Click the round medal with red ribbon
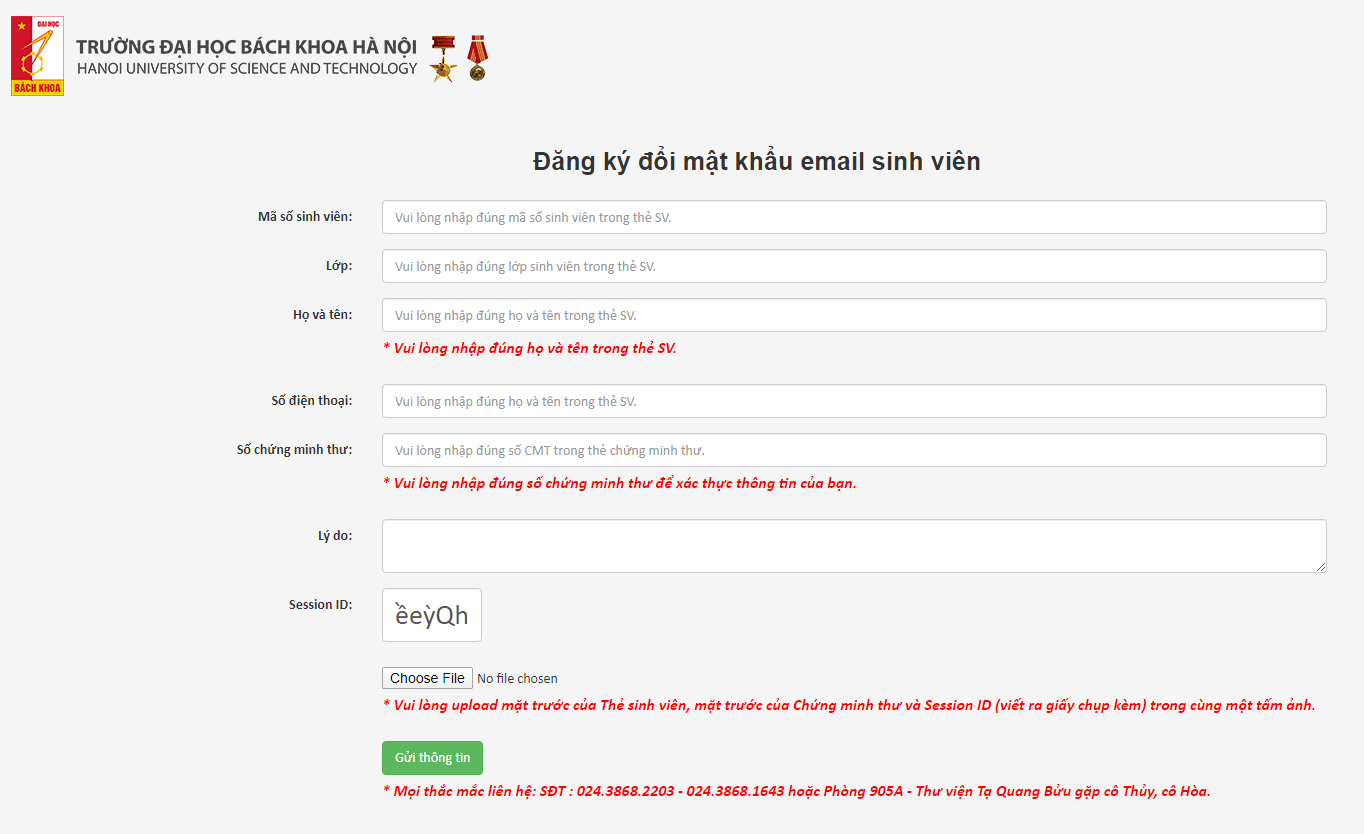 pos(478,58)
